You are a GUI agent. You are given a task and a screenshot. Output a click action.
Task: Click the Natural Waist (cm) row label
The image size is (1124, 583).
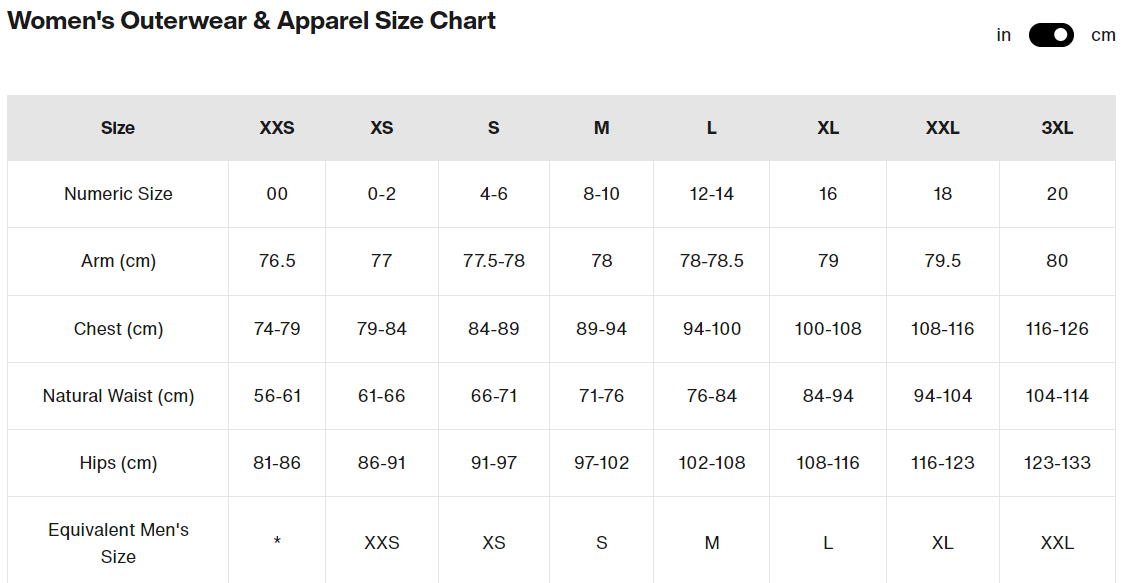118,396
